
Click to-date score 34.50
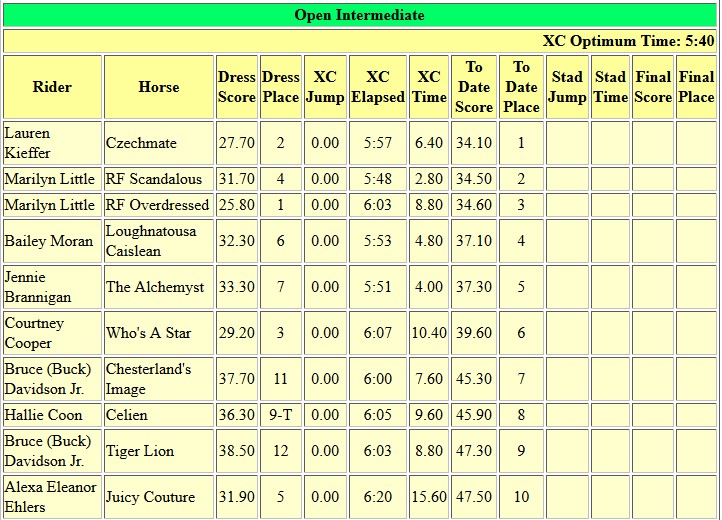click(x=474, y=179)
